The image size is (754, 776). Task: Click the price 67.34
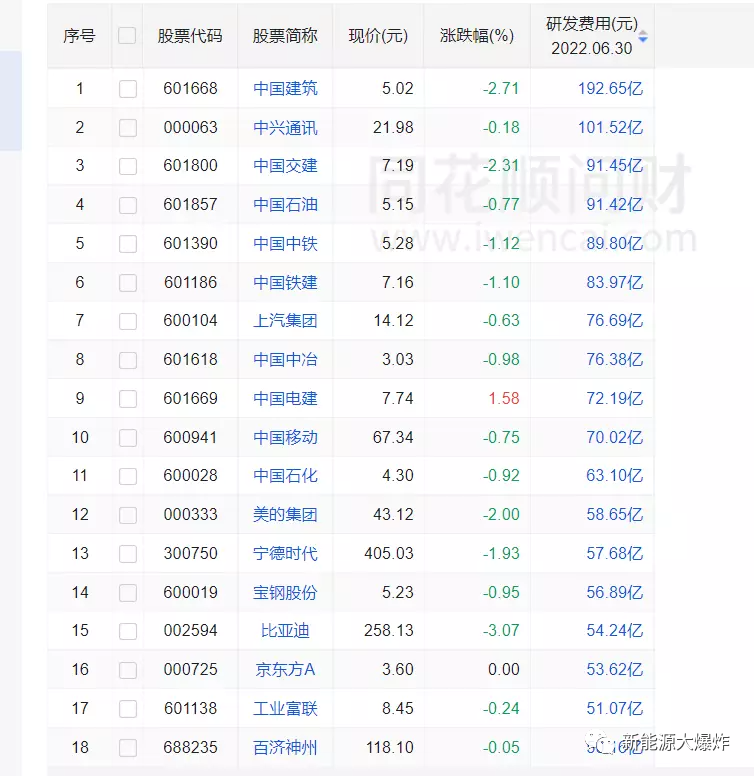click(393, 437)
